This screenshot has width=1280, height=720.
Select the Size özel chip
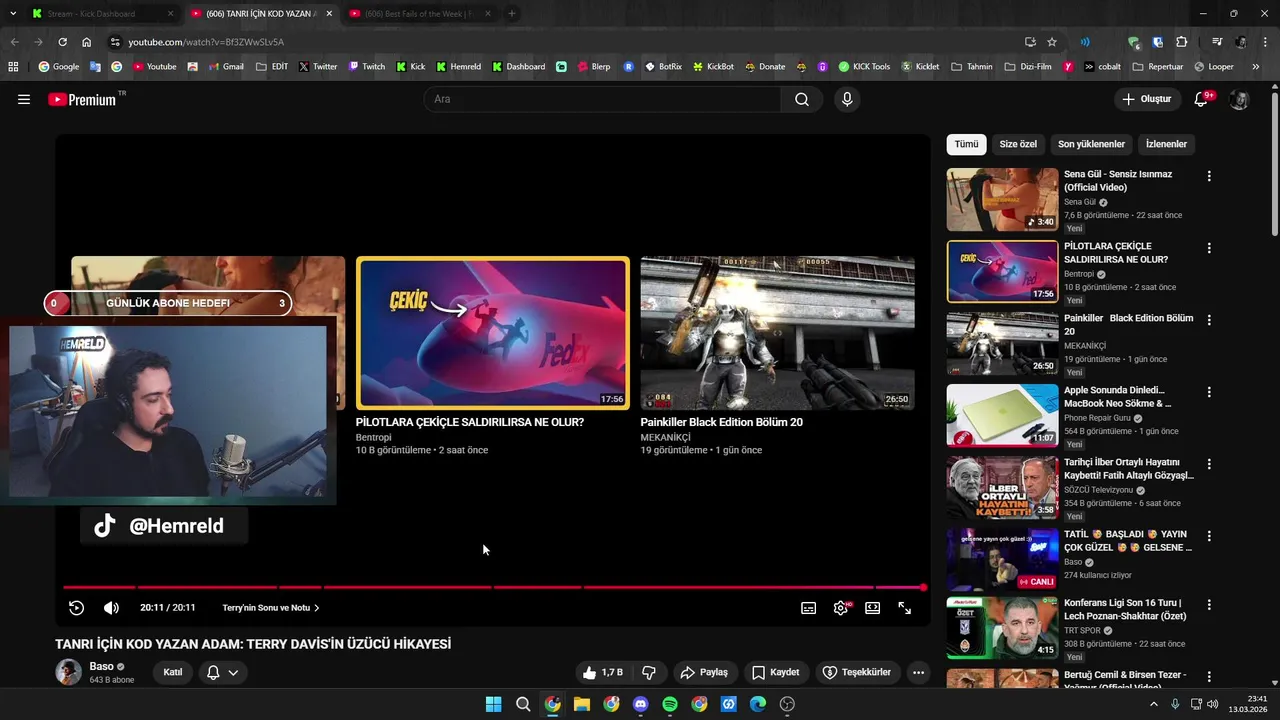click(1018, 144)
